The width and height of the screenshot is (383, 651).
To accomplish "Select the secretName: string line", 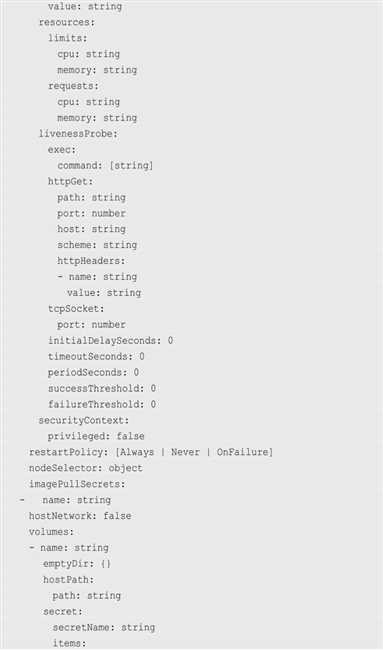I will (x=103, y=627).
